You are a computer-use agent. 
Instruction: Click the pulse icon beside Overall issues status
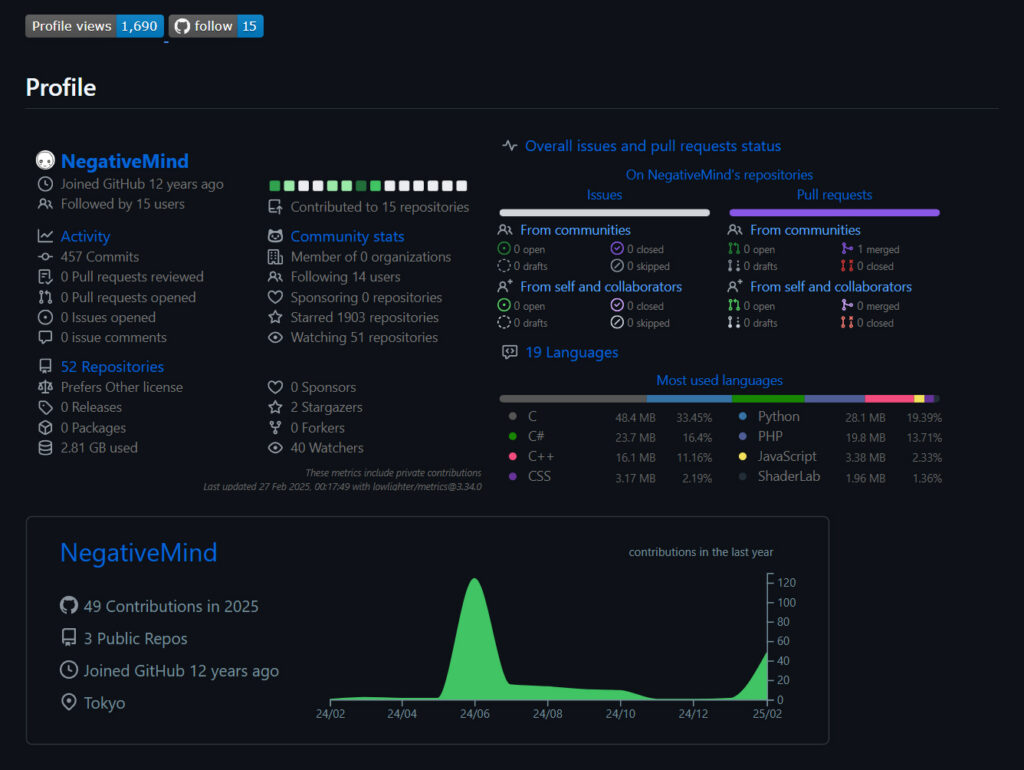tap(510, 146)
